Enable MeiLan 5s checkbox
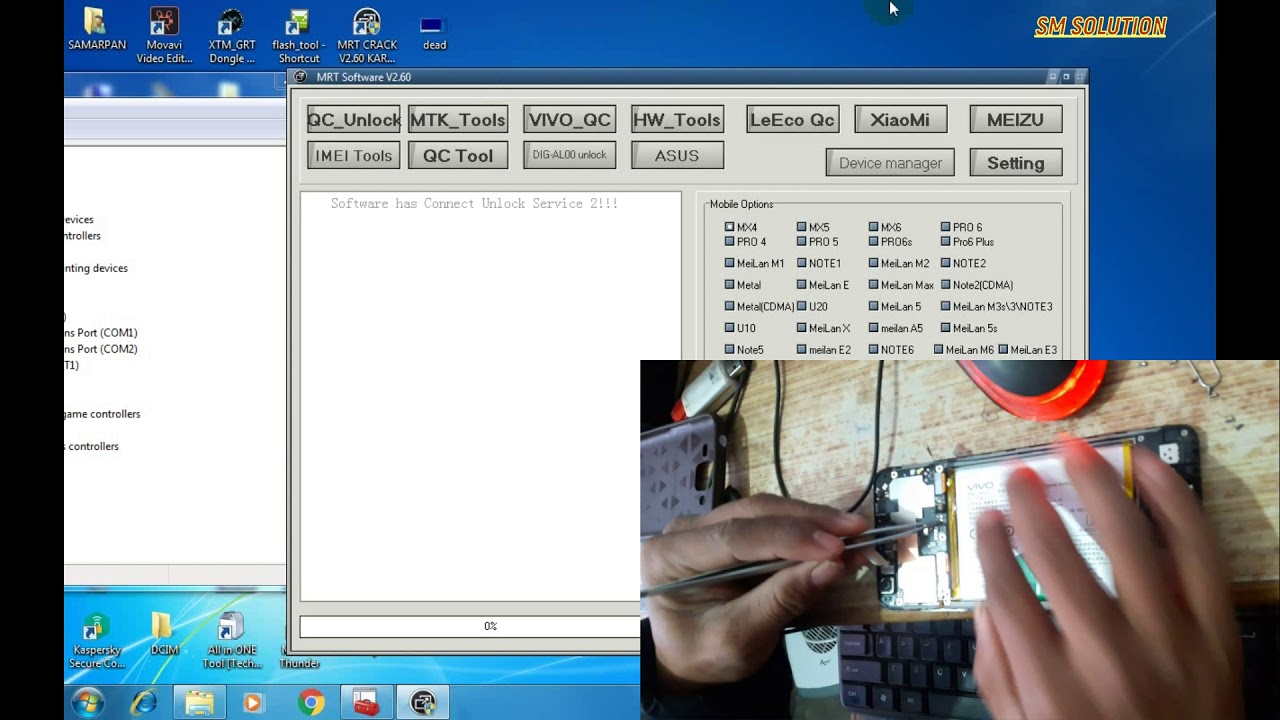1280x720 pixels. coord(945,328)
